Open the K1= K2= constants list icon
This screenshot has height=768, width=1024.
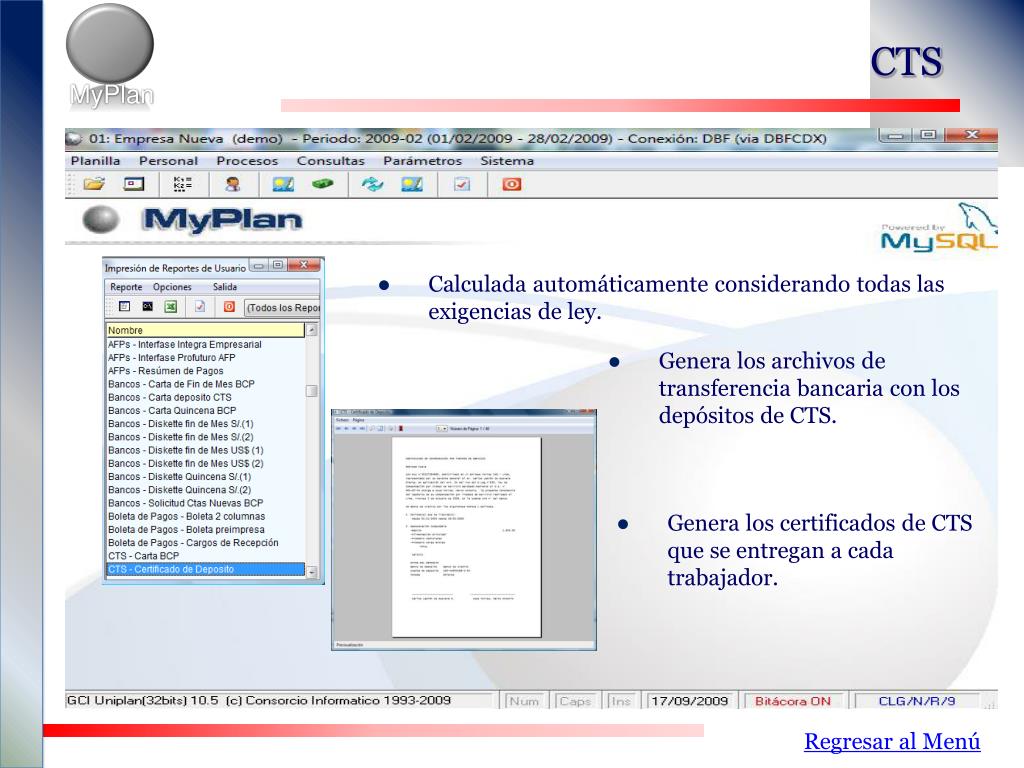pos(182,184)
